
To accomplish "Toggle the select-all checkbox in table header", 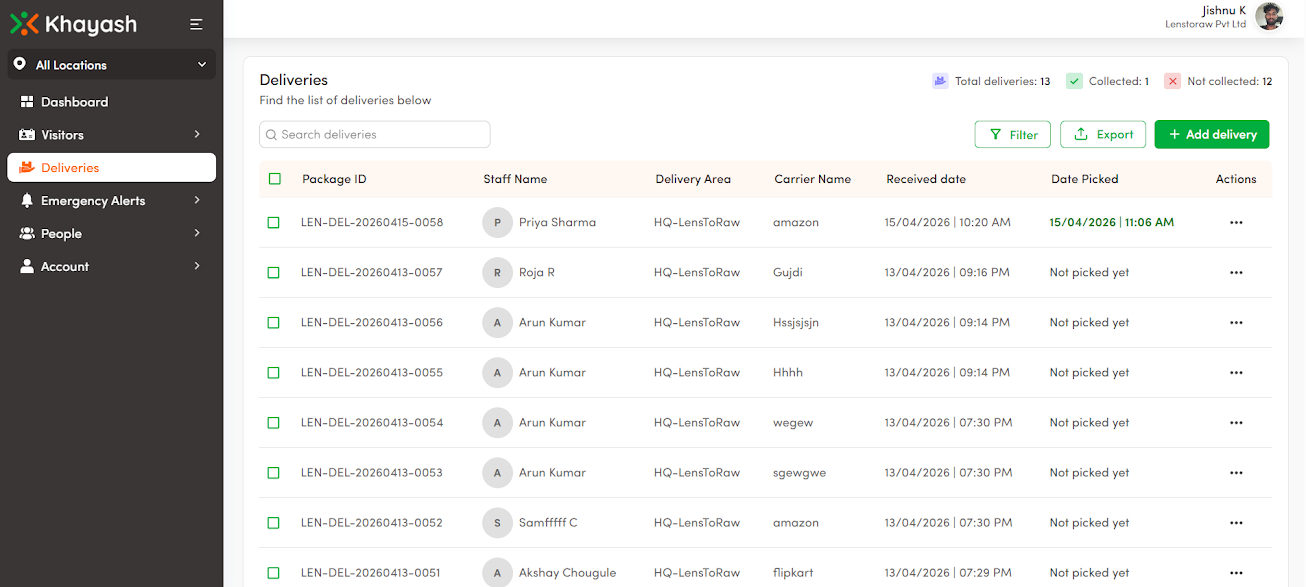I will click(275, 179).
